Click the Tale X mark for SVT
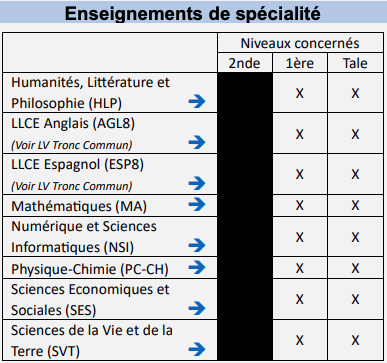This screenshot has height=363, width=387. (355, 340)
